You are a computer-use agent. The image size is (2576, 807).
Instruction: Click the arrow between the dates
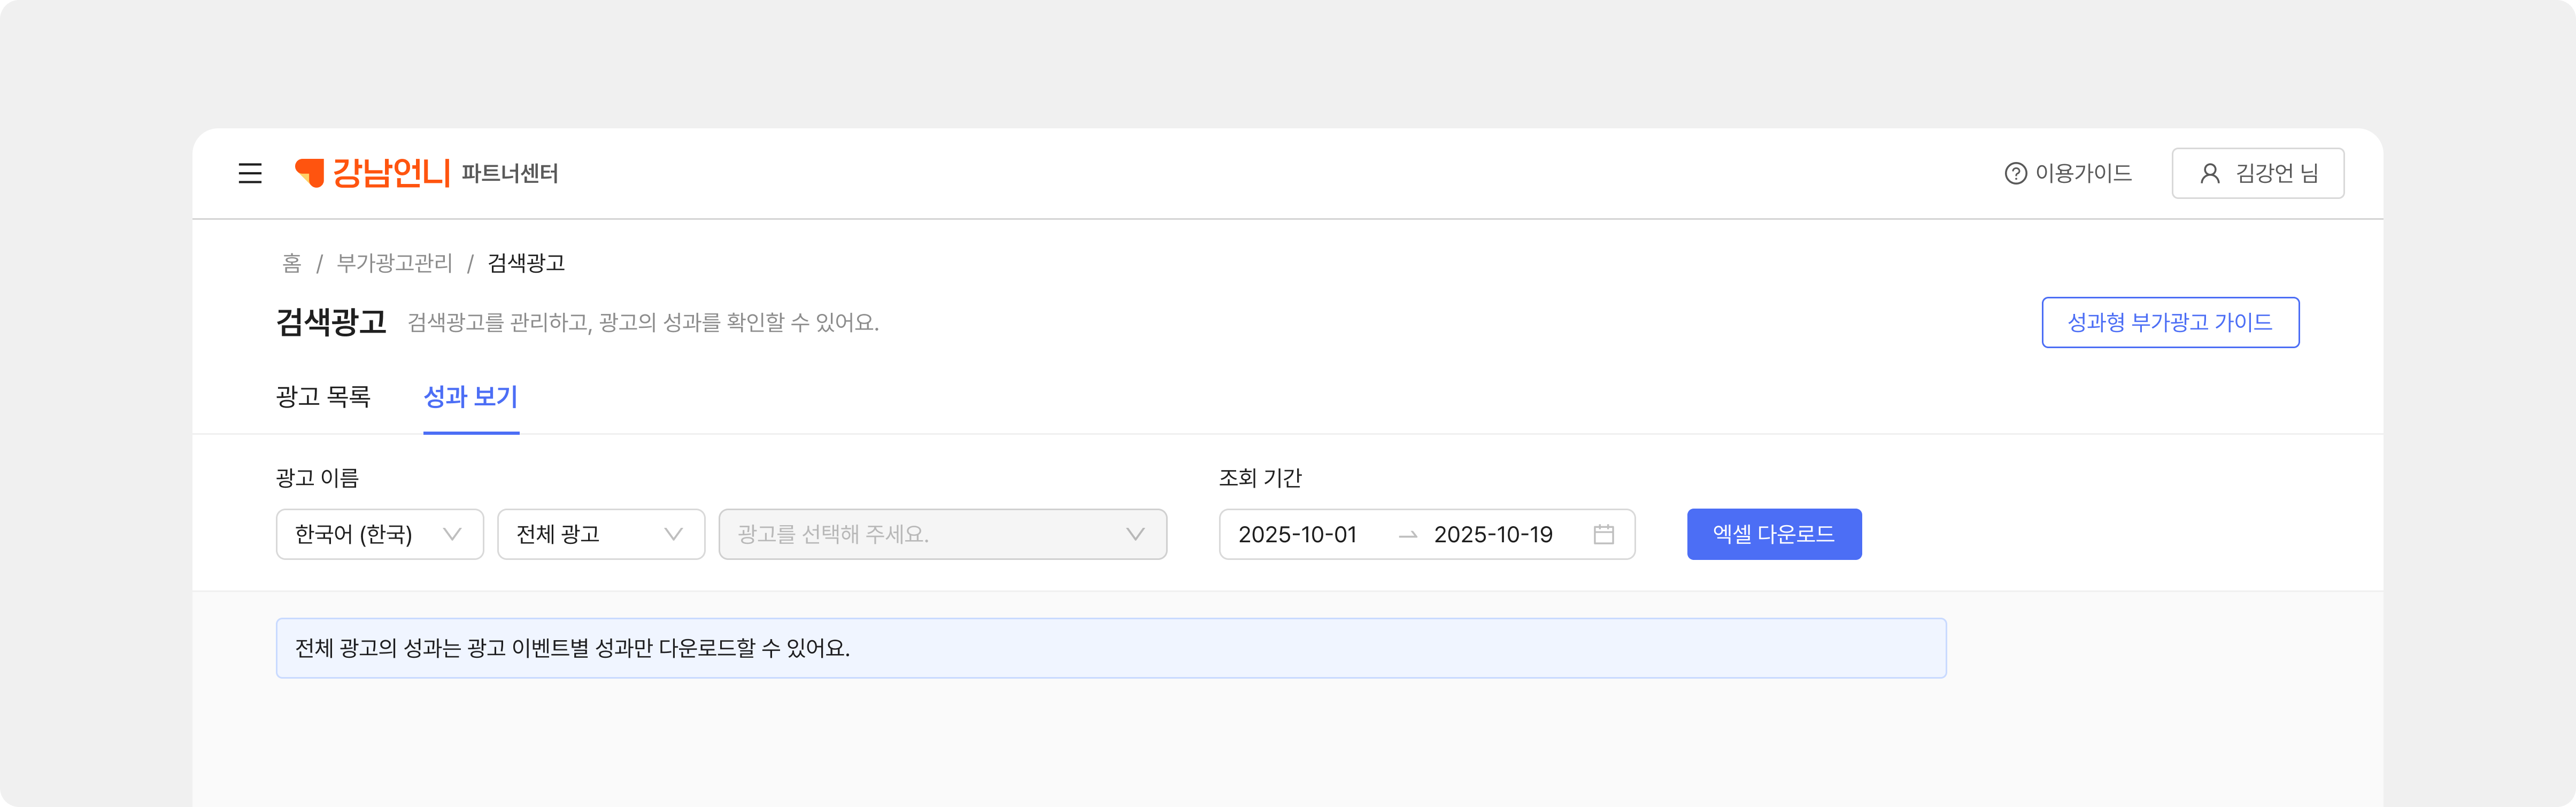coord(1408,535)
